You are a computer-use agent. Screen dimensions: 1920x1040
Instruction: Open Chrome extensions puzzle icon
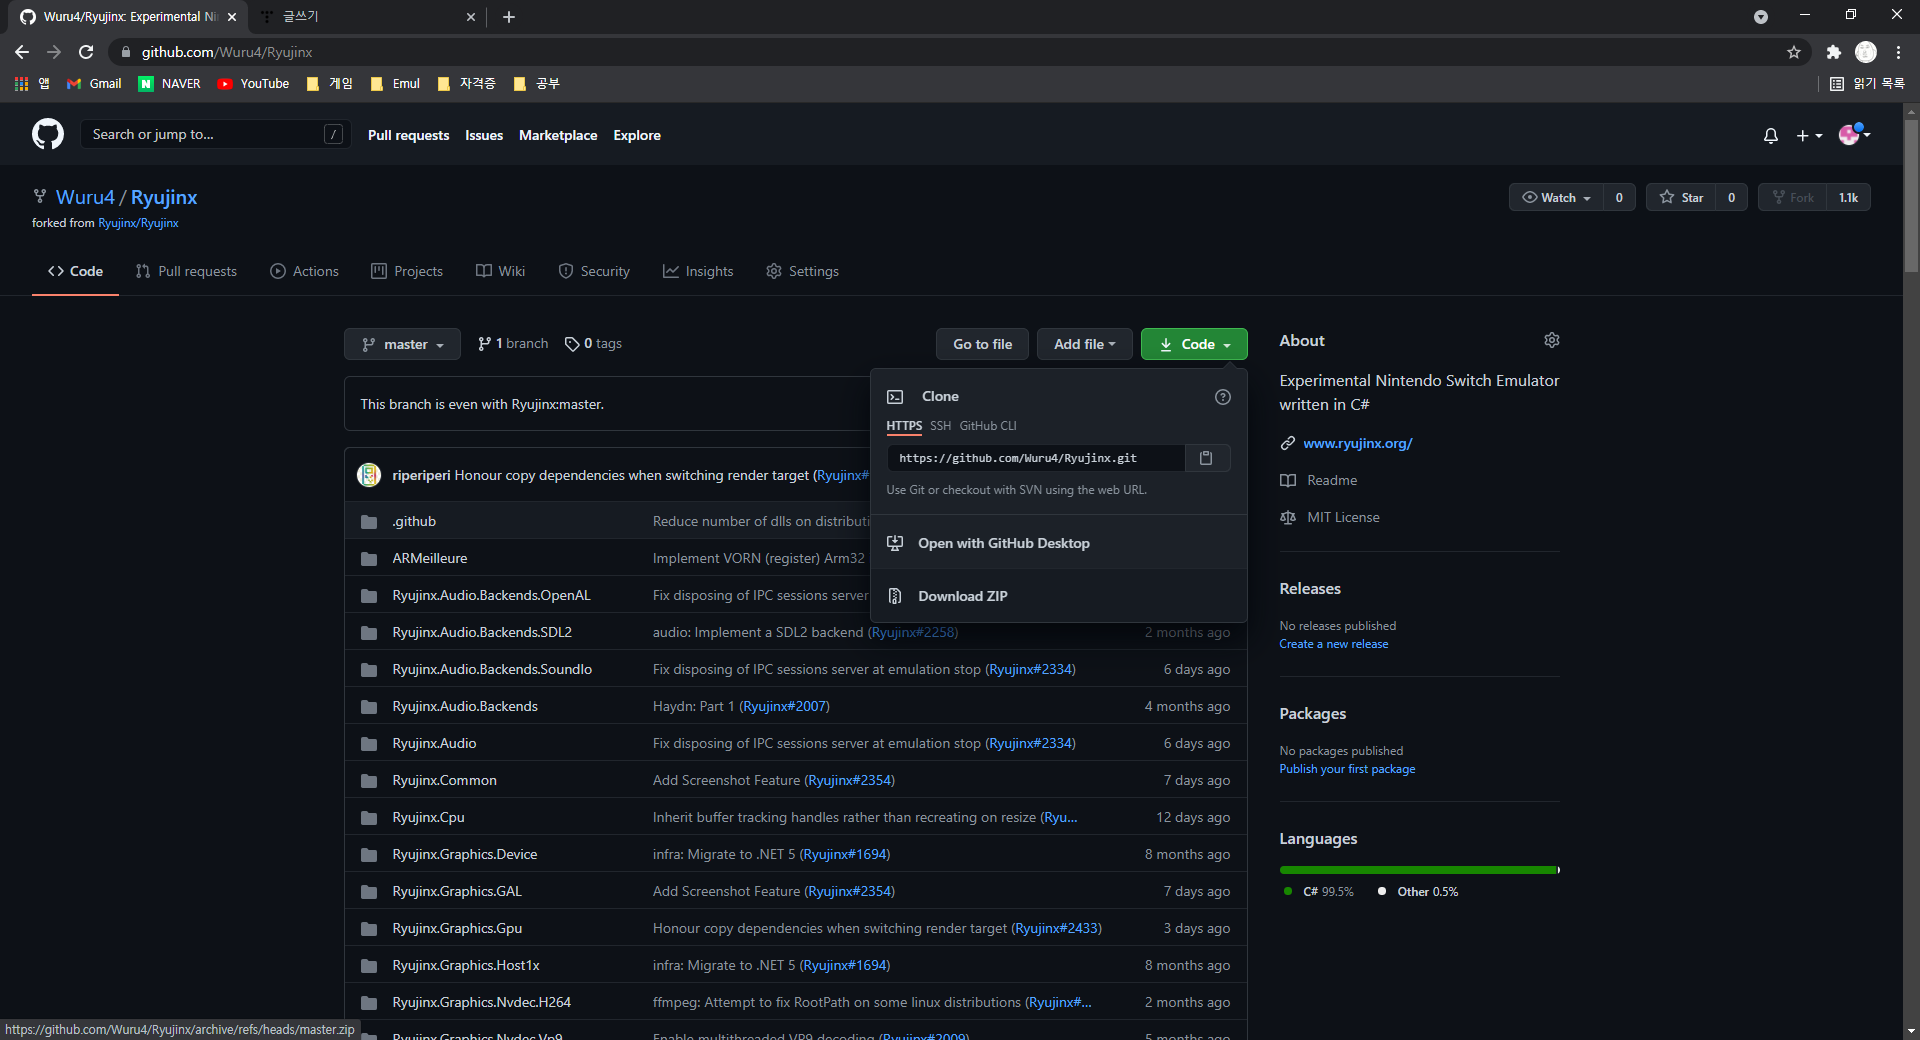1833,52
